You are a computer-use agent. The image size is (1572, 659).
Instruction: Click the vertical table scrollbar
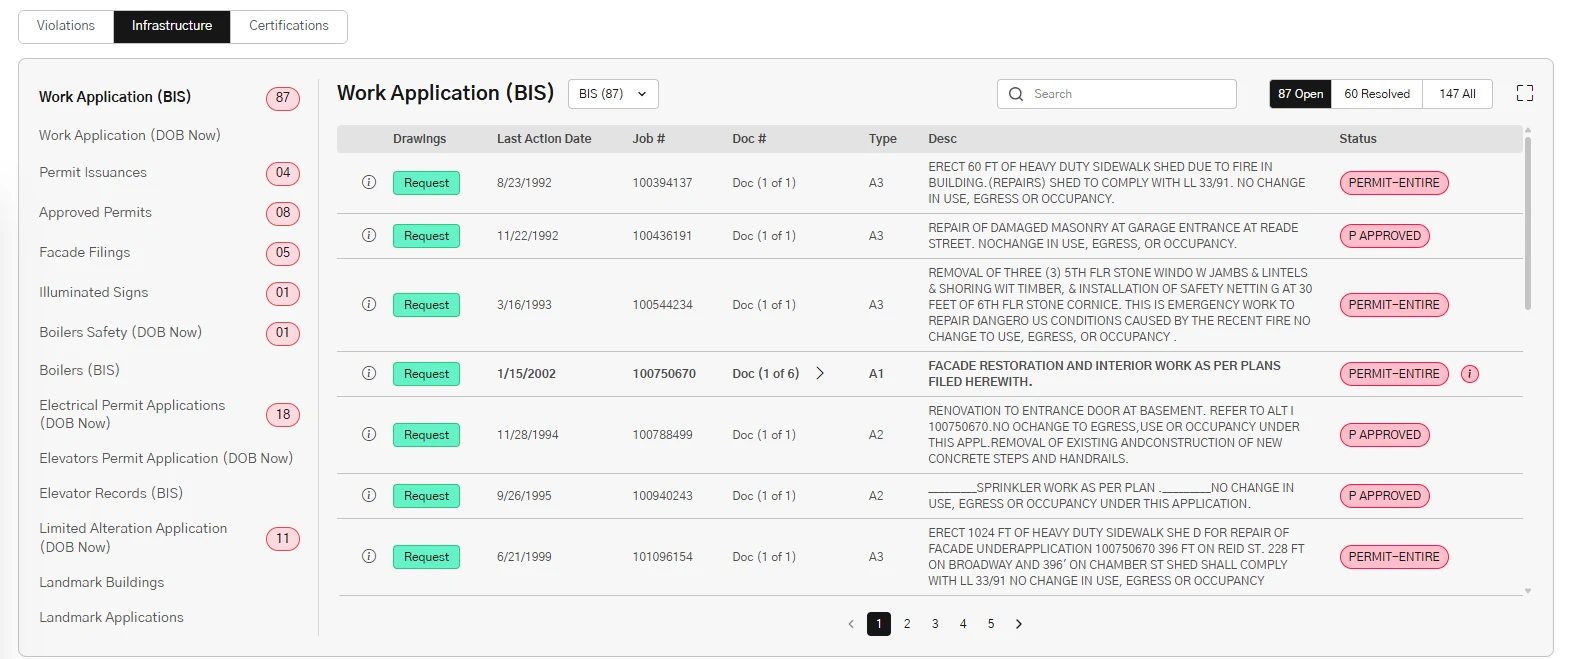coord(1527,224)
